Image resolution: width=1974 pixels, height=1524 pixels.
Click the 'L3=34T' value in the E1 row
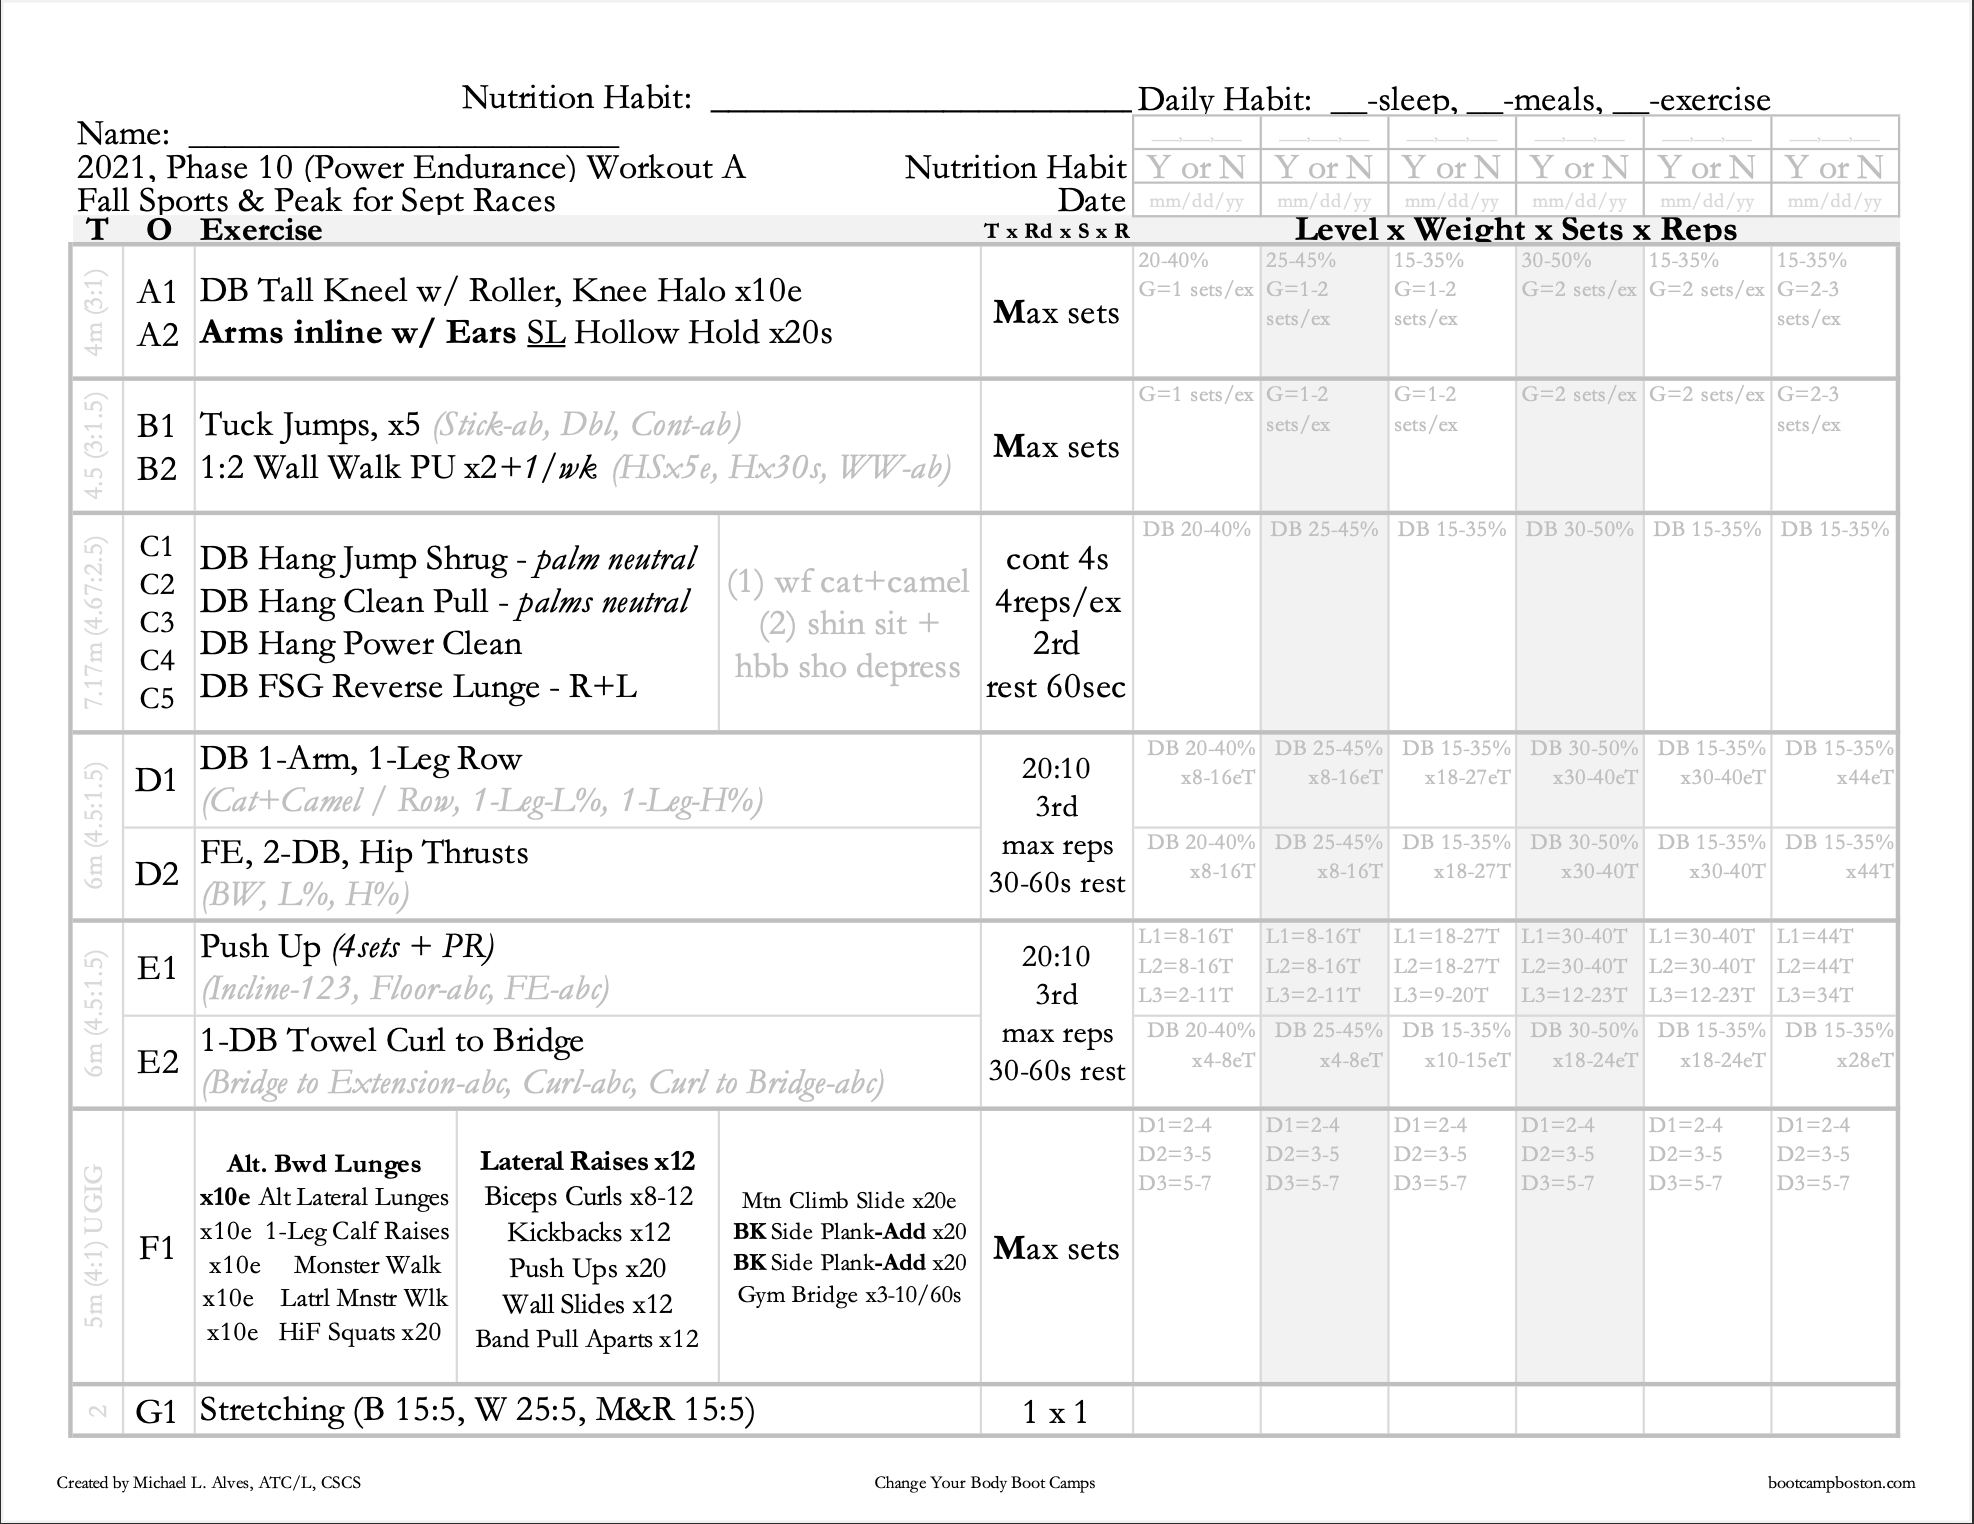coord(1814,995)
